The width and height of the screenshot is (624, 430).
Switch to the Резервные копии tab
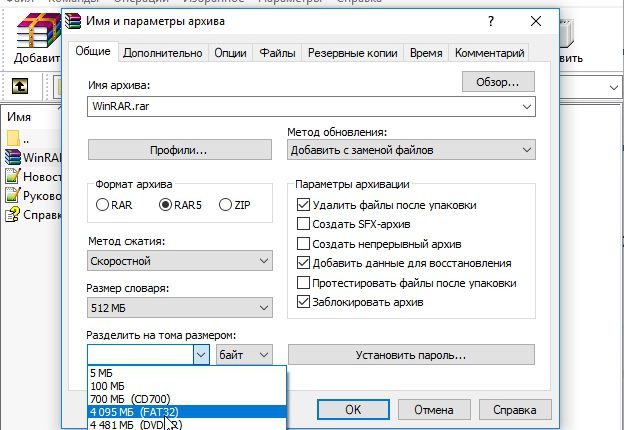(353, 53)
